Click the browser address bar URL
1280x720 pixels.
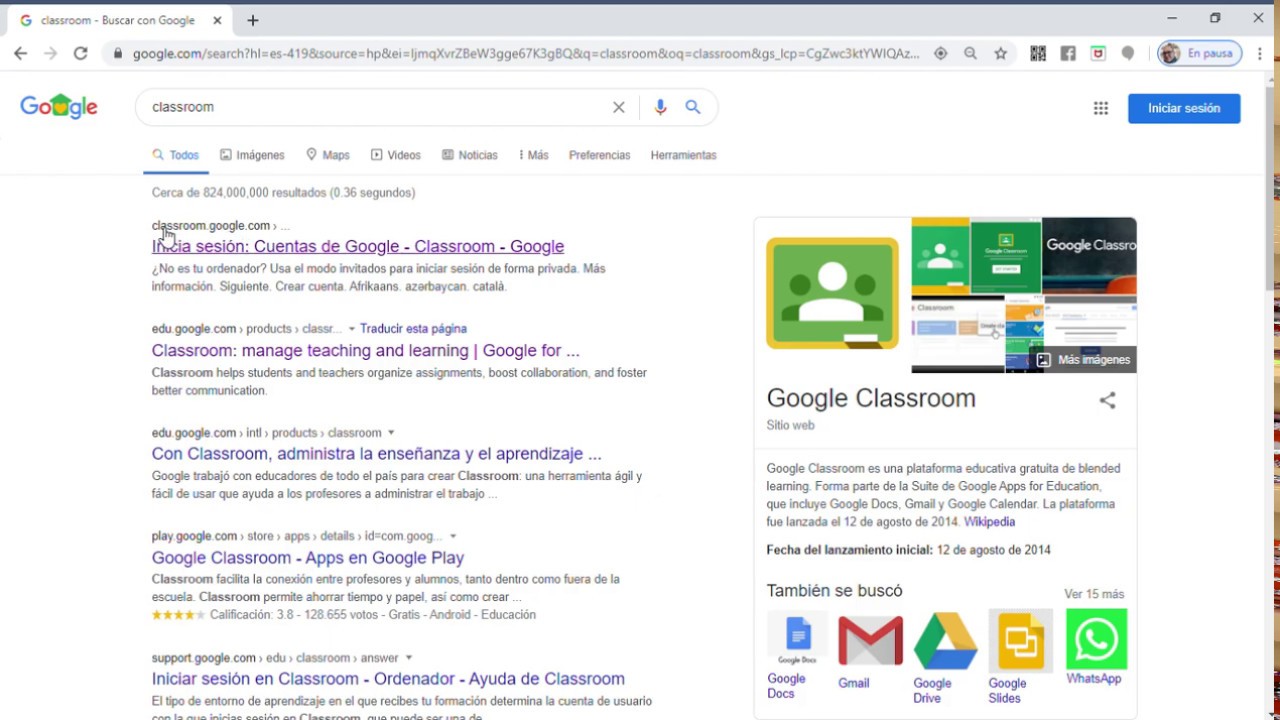pyautogui.click(x=525, y=54)
